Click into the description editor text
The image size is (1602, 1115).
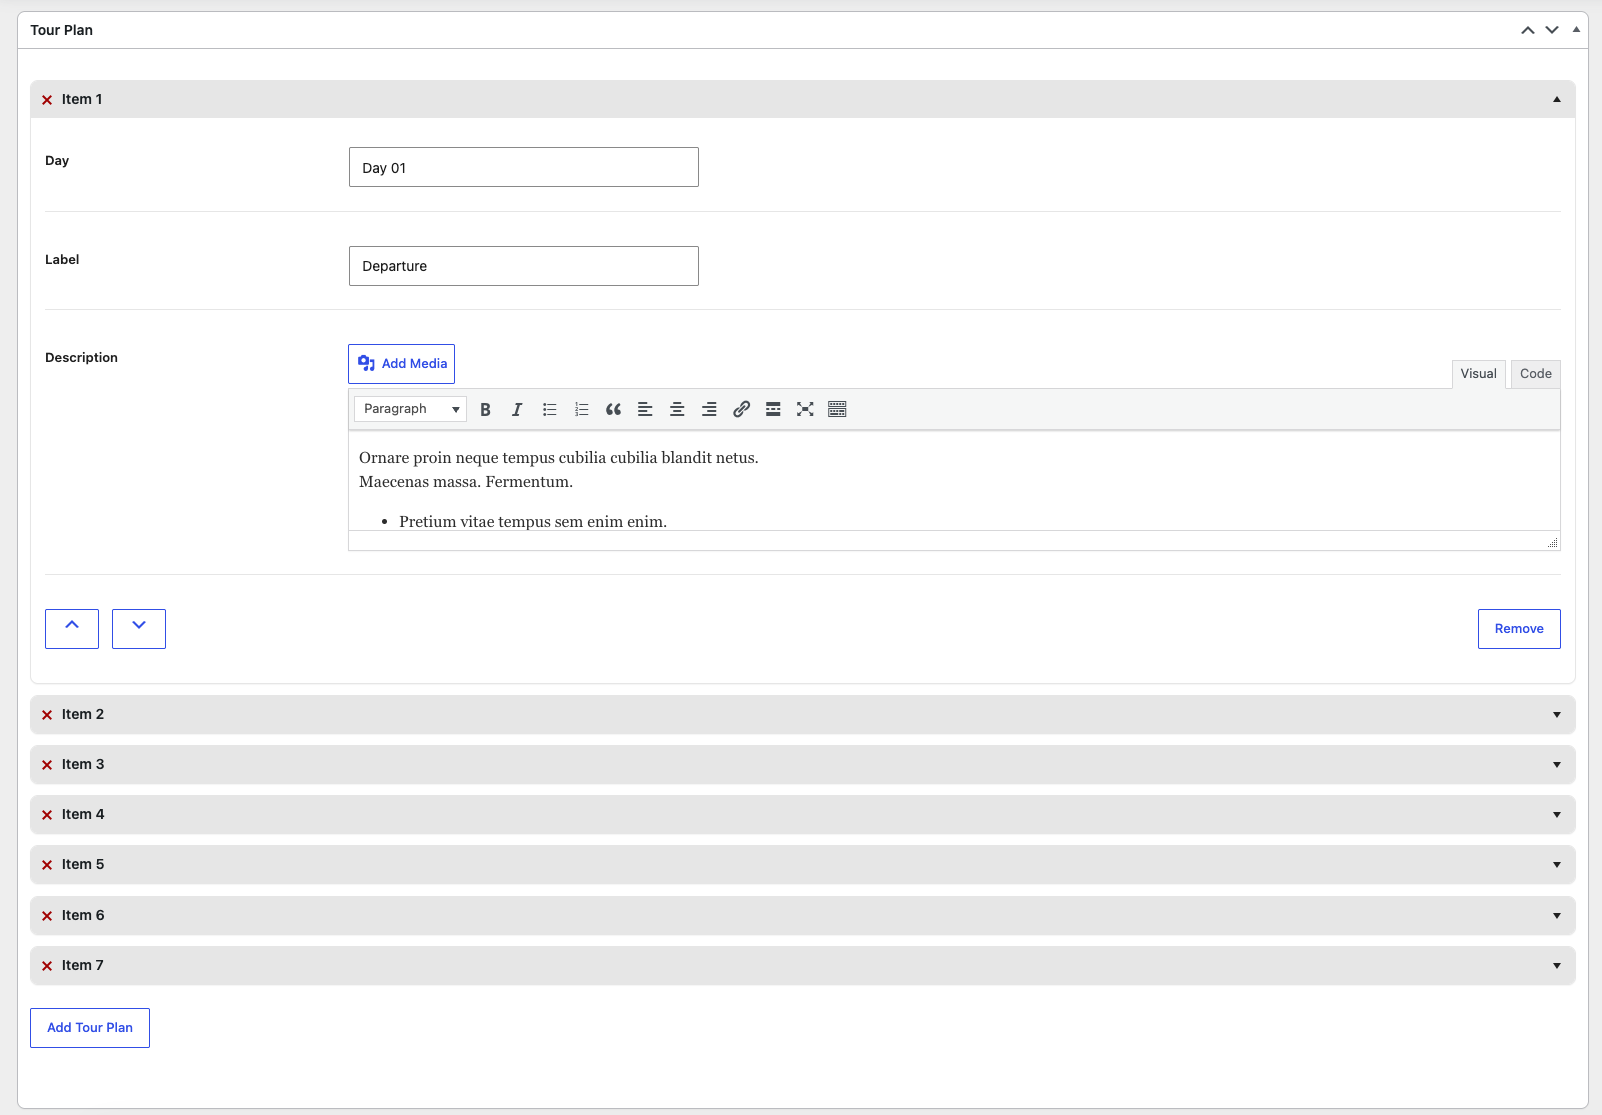[x=954, y=481]
